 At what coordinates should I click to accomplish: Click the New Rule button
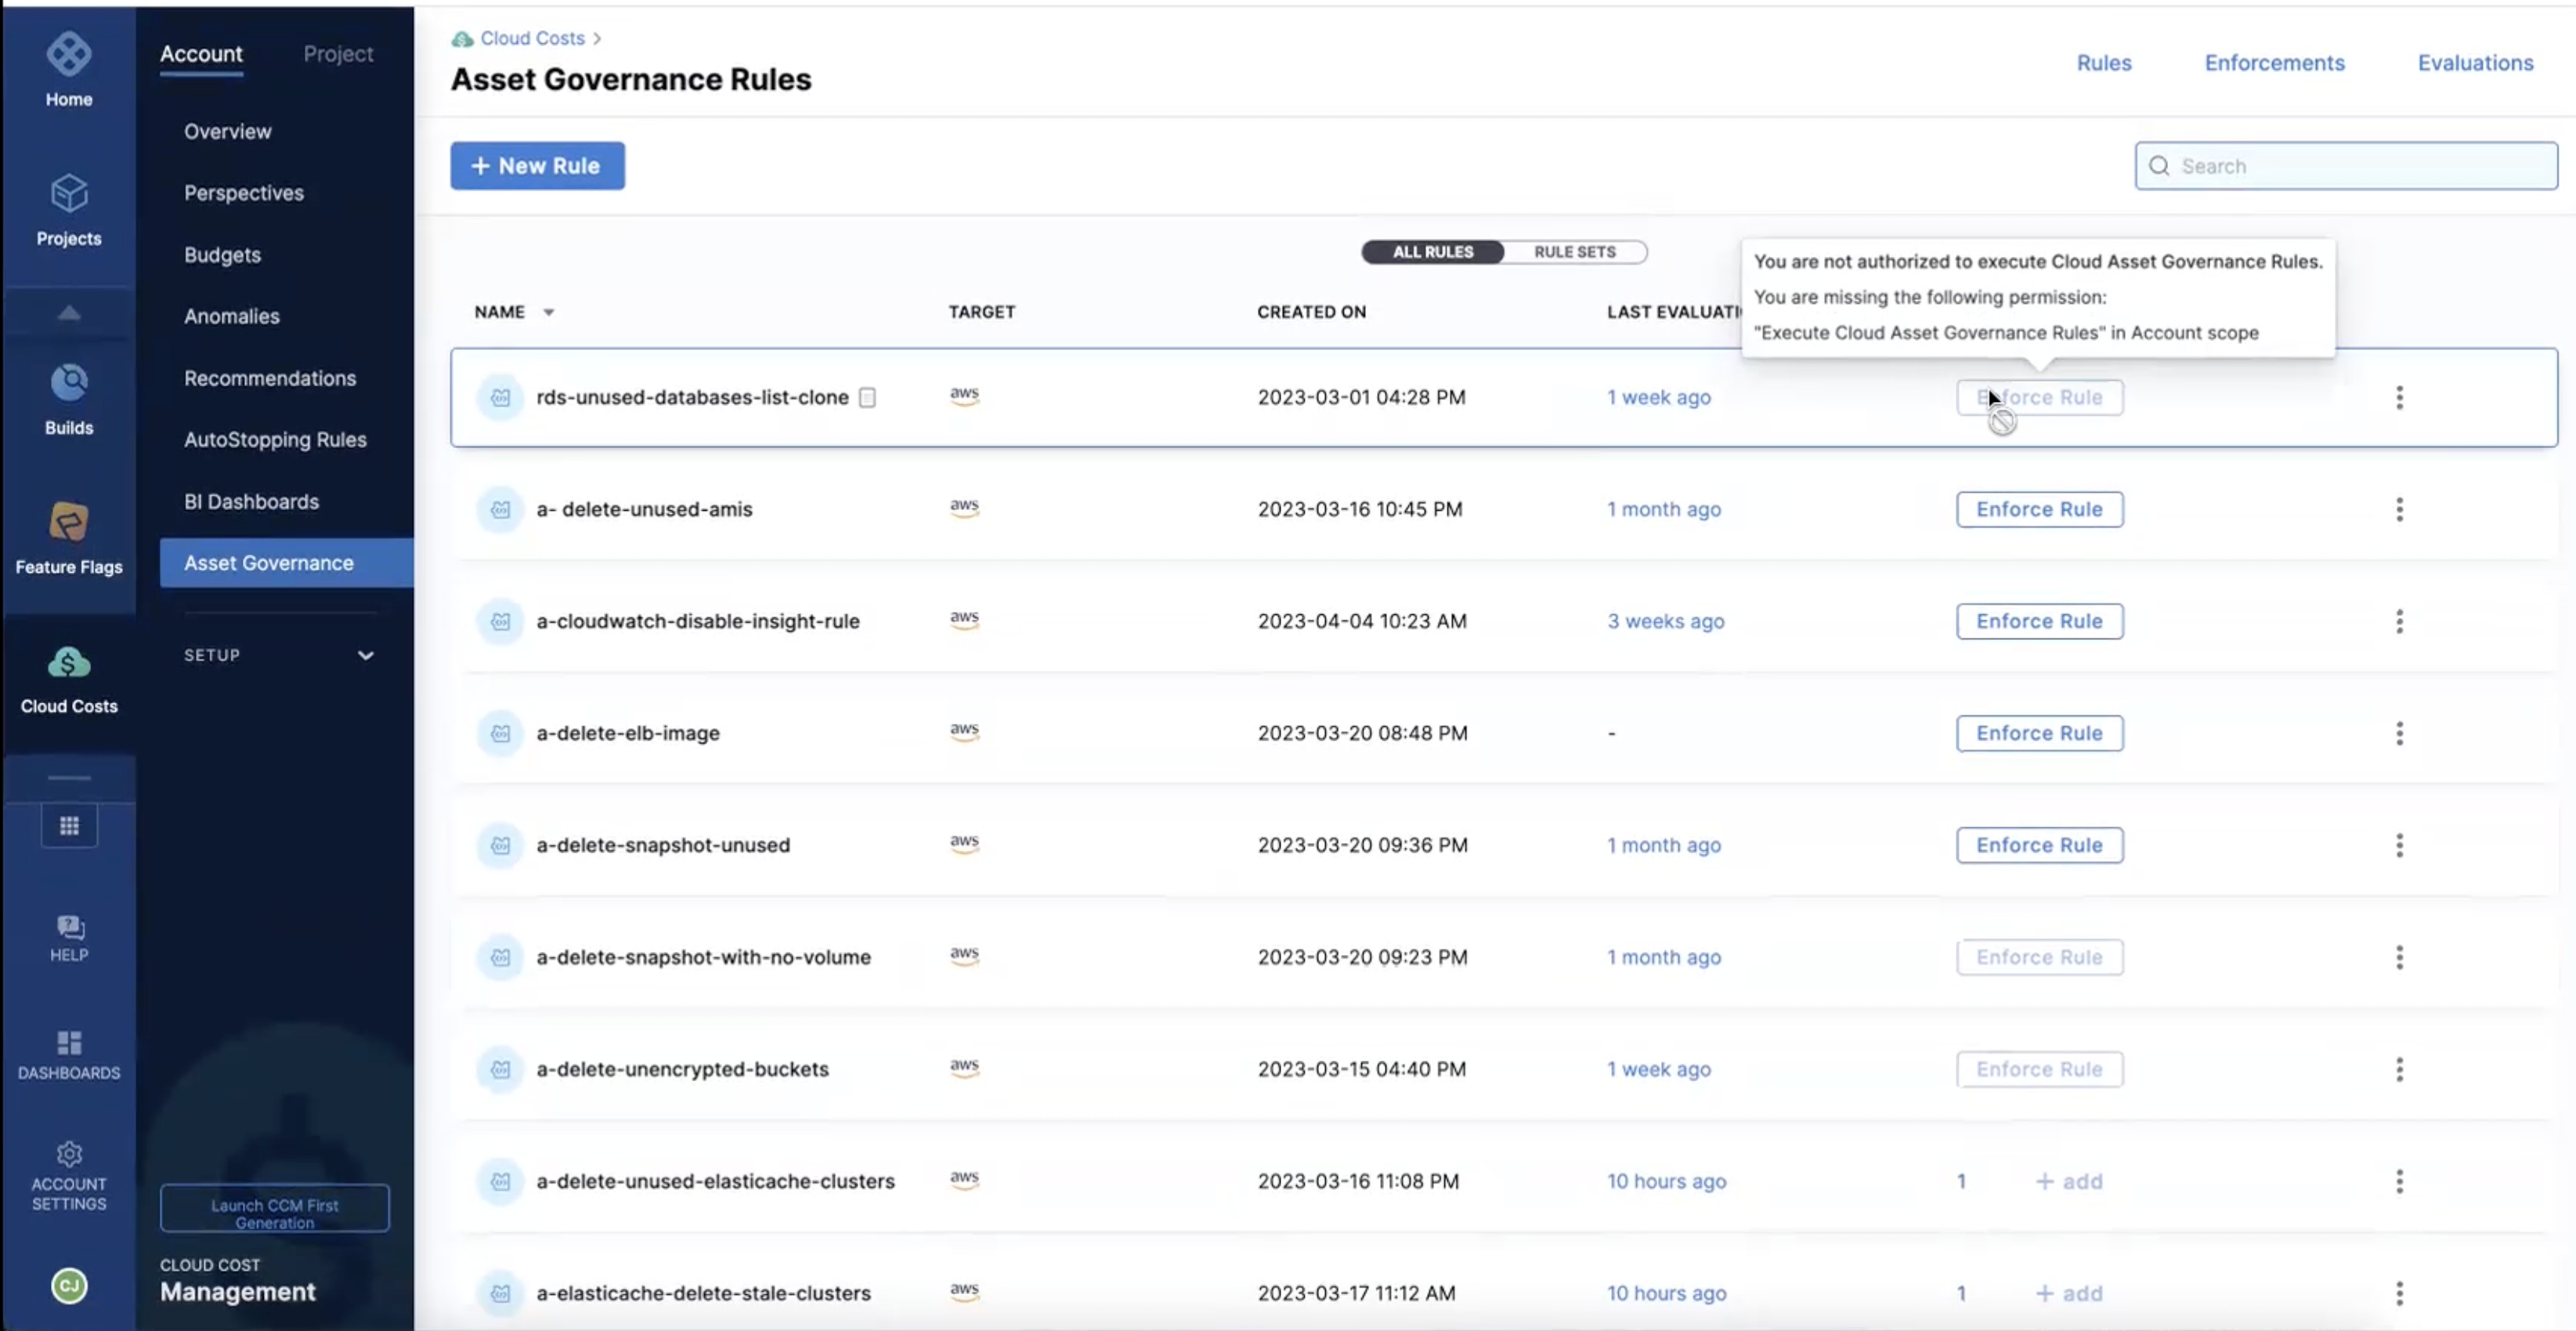tap(537, 166)
